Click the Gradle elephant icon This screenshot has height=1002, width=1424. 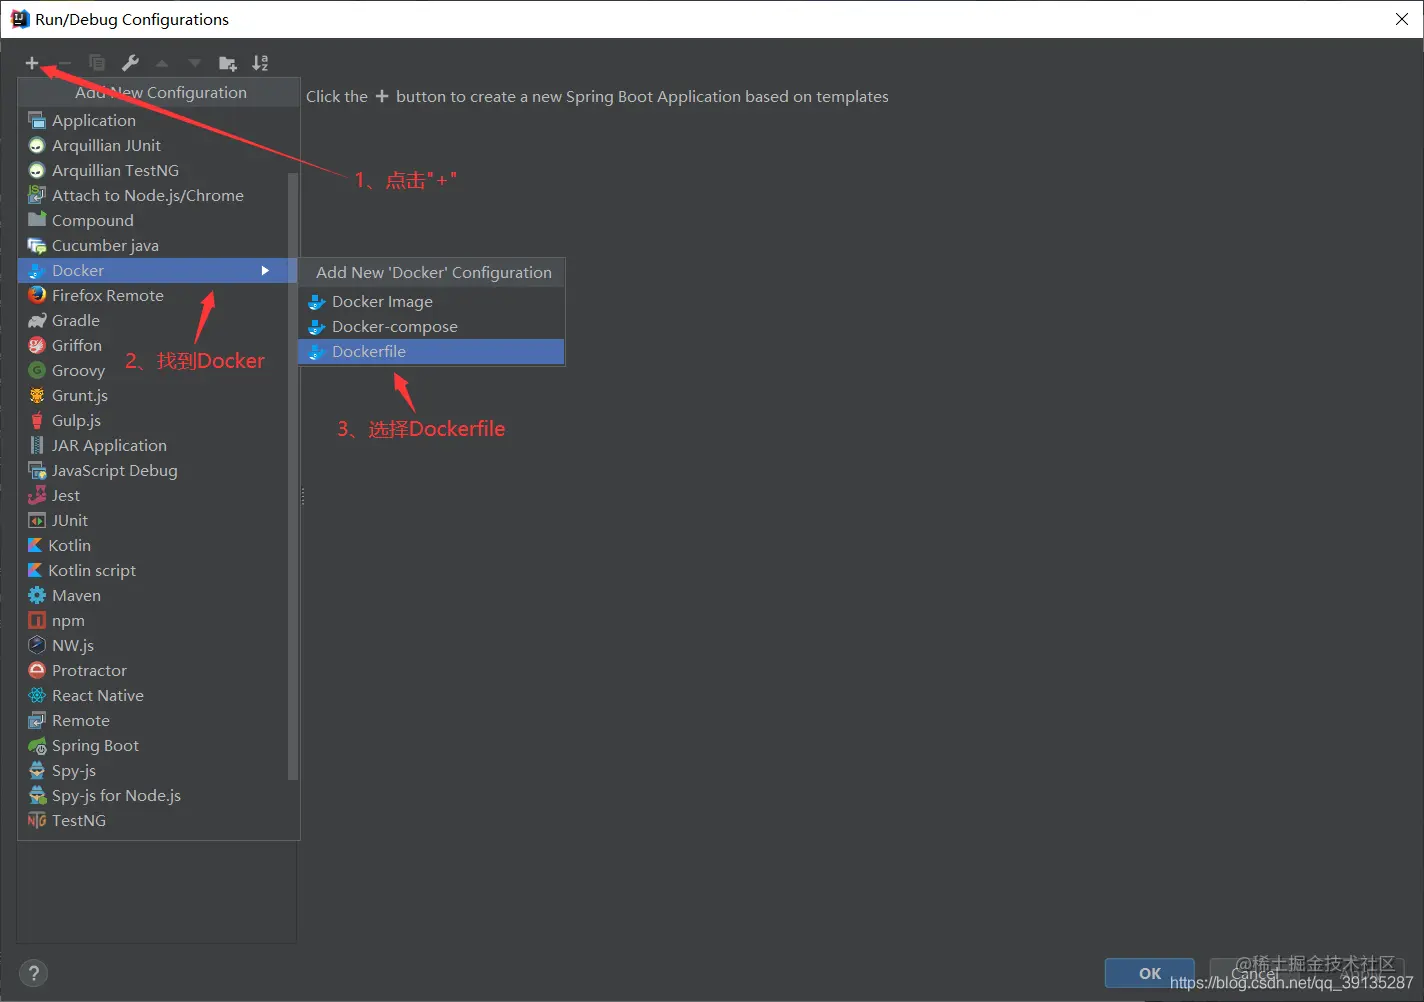(37, 320)
